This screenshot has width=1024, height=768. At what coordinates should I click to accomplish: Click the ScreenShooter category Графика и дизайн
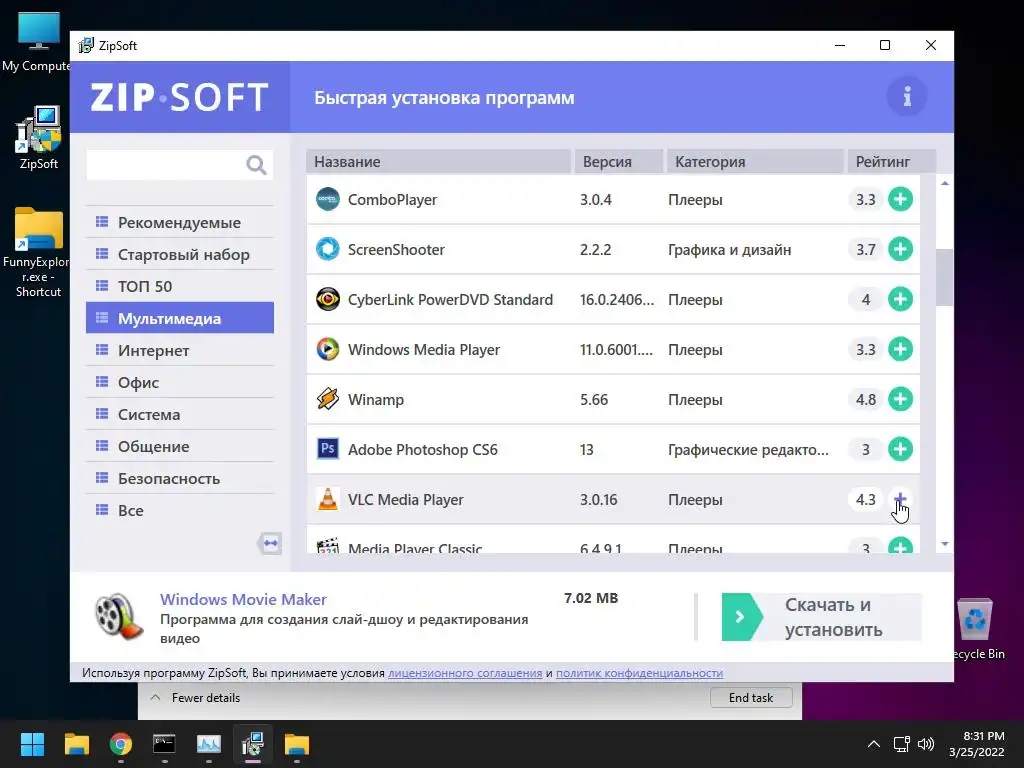click(729, 249)
